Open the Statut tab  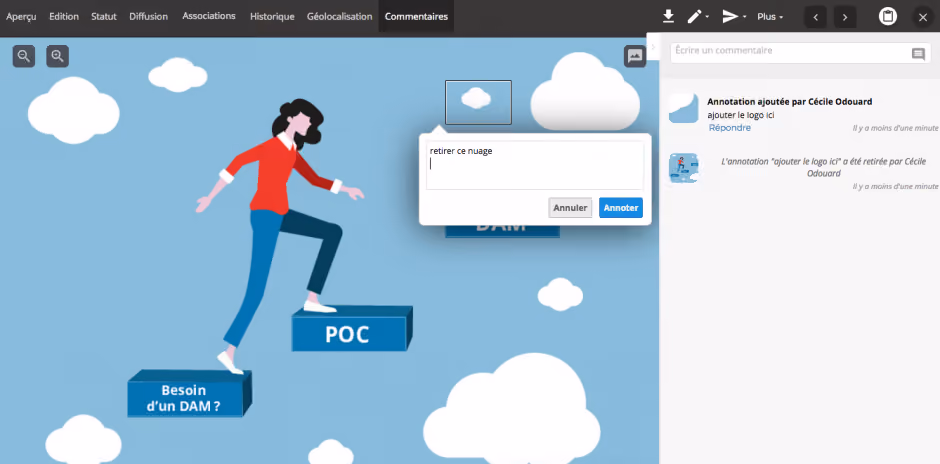pos(104,16)
